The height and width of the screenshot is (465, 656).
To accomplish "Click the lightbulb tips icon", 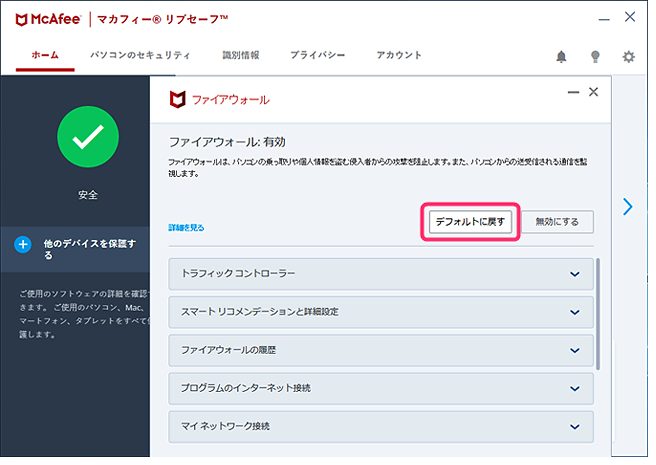I will tap(595, 57).
